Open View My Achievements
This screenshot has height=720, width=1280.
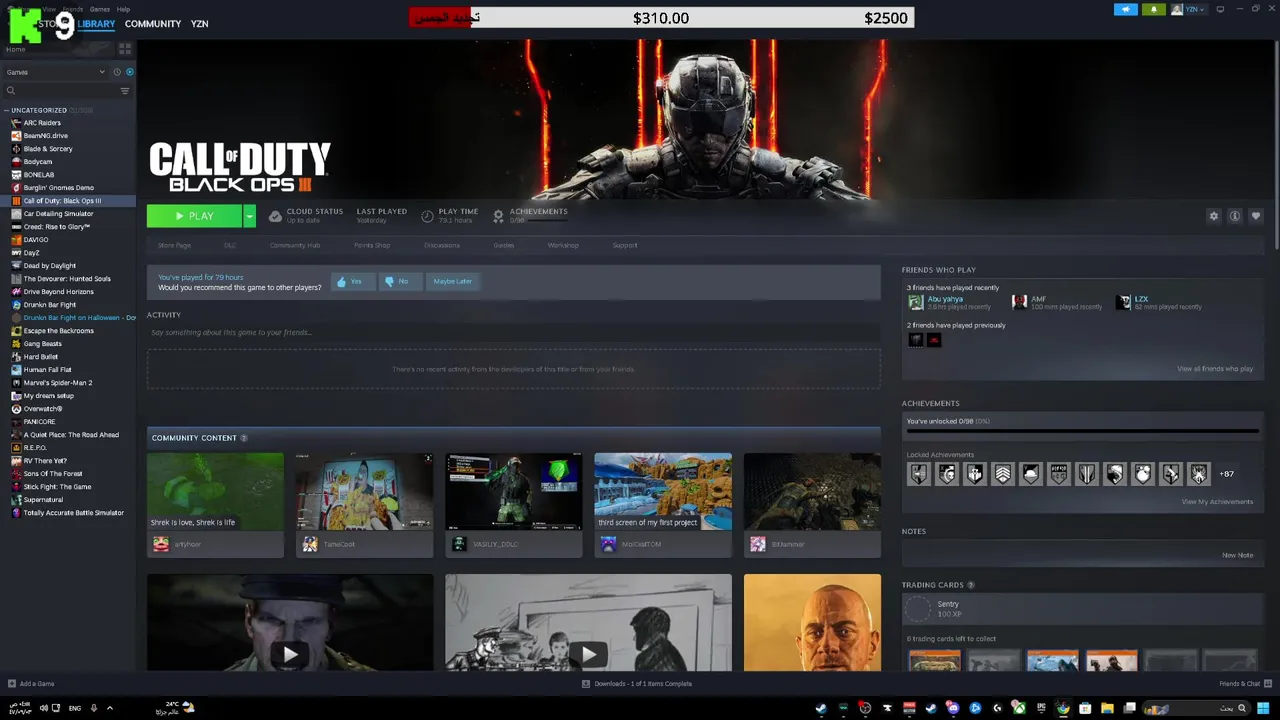click(x=1217, y=502)
